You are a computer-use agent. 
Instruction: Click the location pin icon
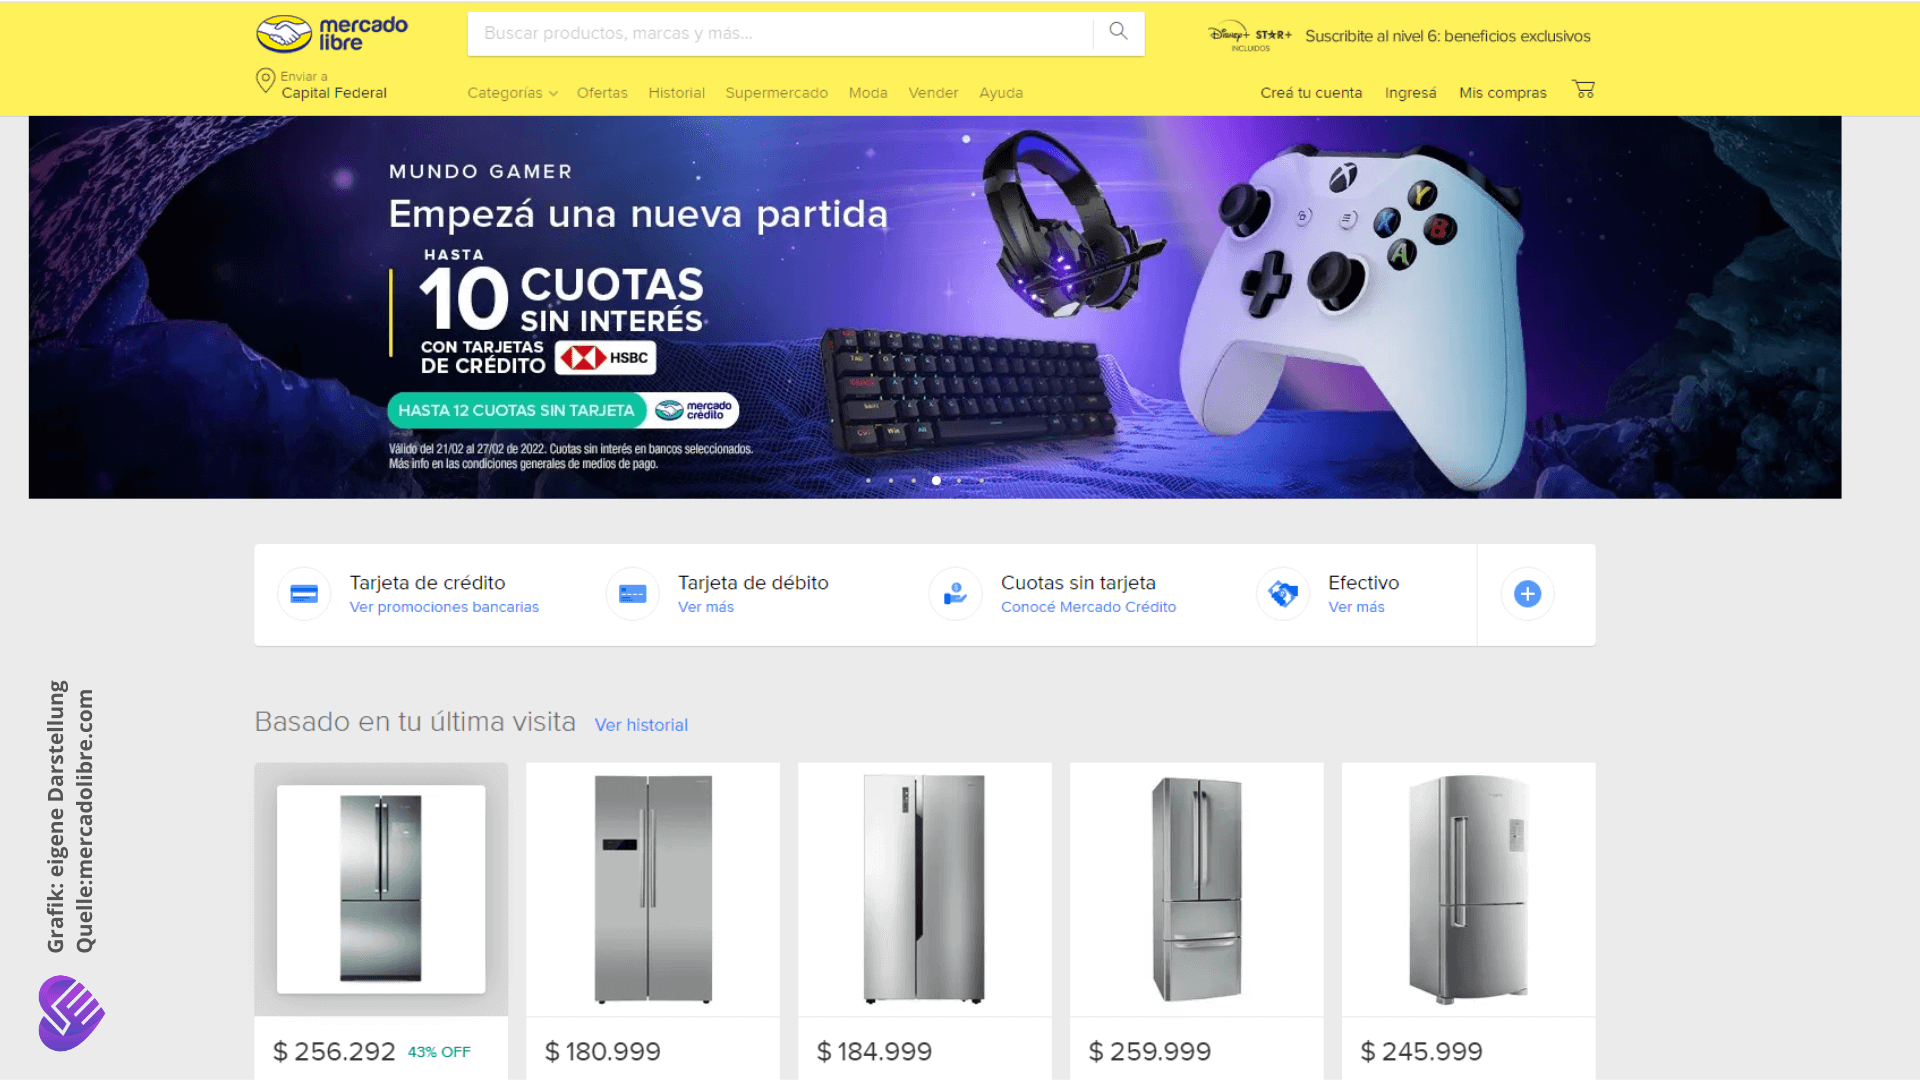265,81
